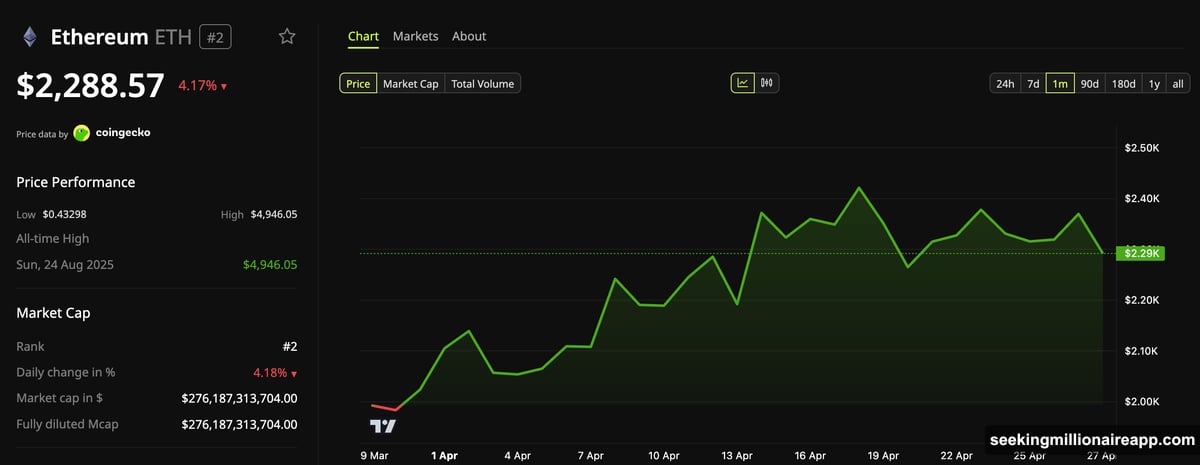
Task: Switch to line chart view icon
Action: pyautogui.click(x=743, y=83)
